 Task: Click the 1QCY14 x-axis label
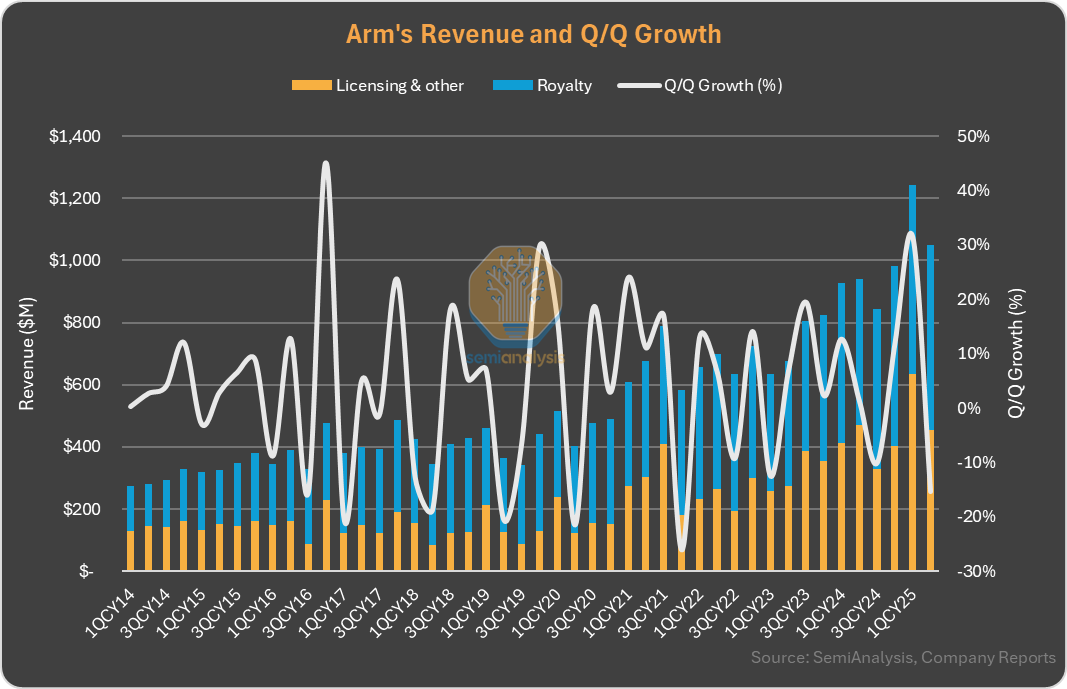[x=111, y=614]
